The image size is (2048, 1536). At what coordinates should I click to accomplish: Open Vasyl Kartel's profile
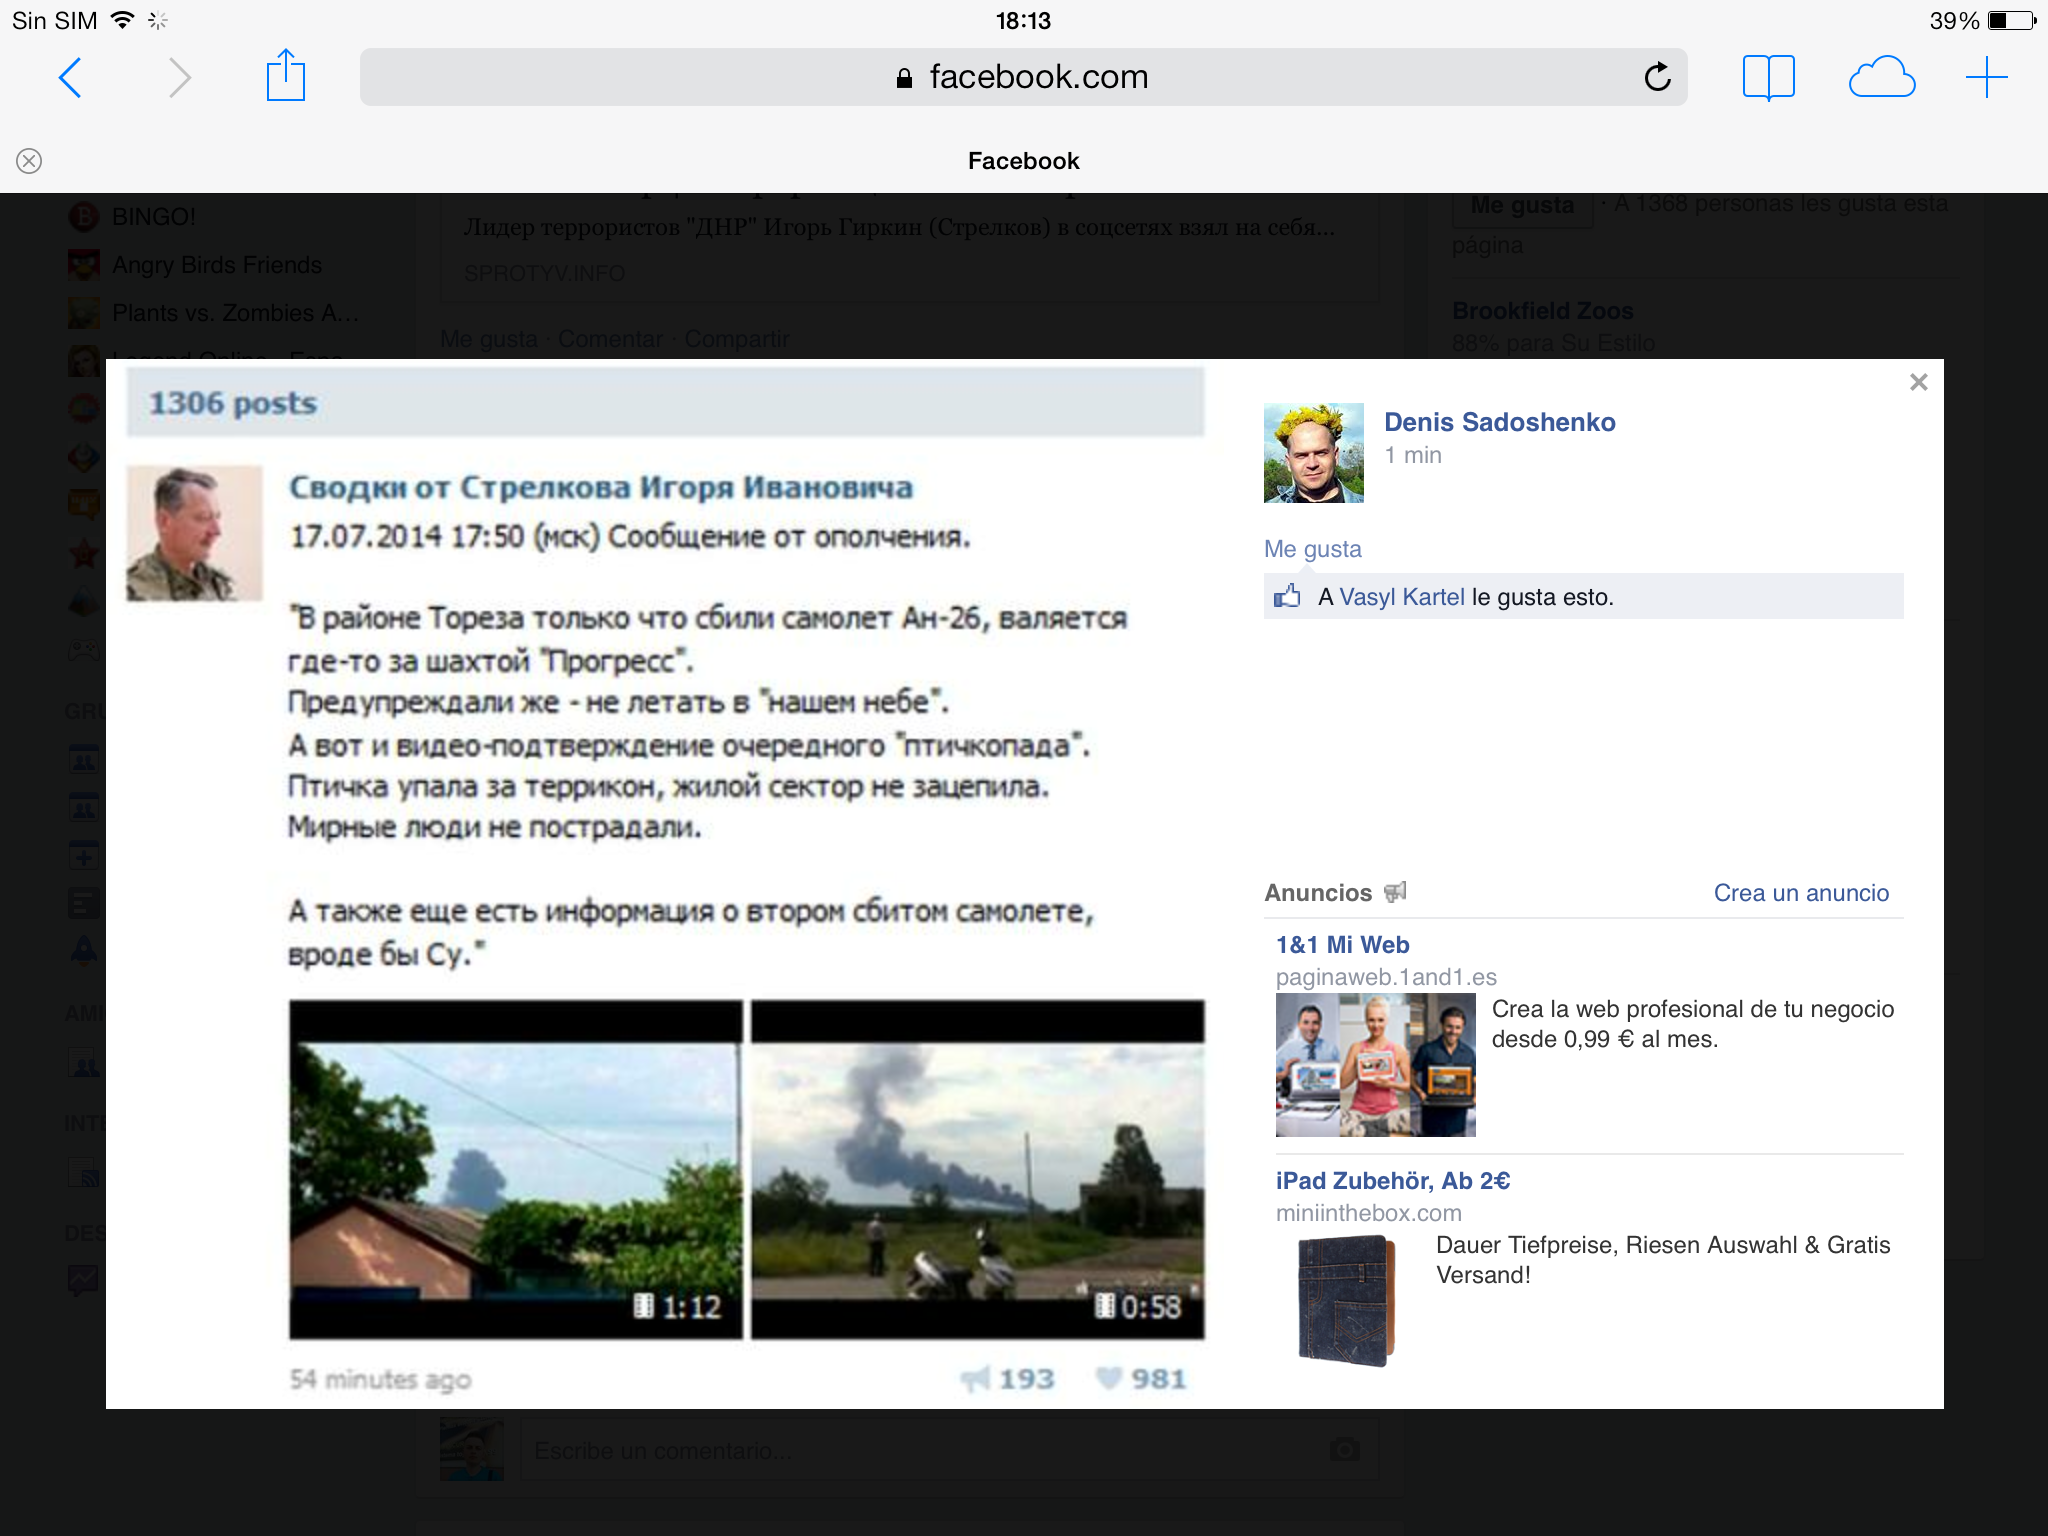[x=1401, y=597]
